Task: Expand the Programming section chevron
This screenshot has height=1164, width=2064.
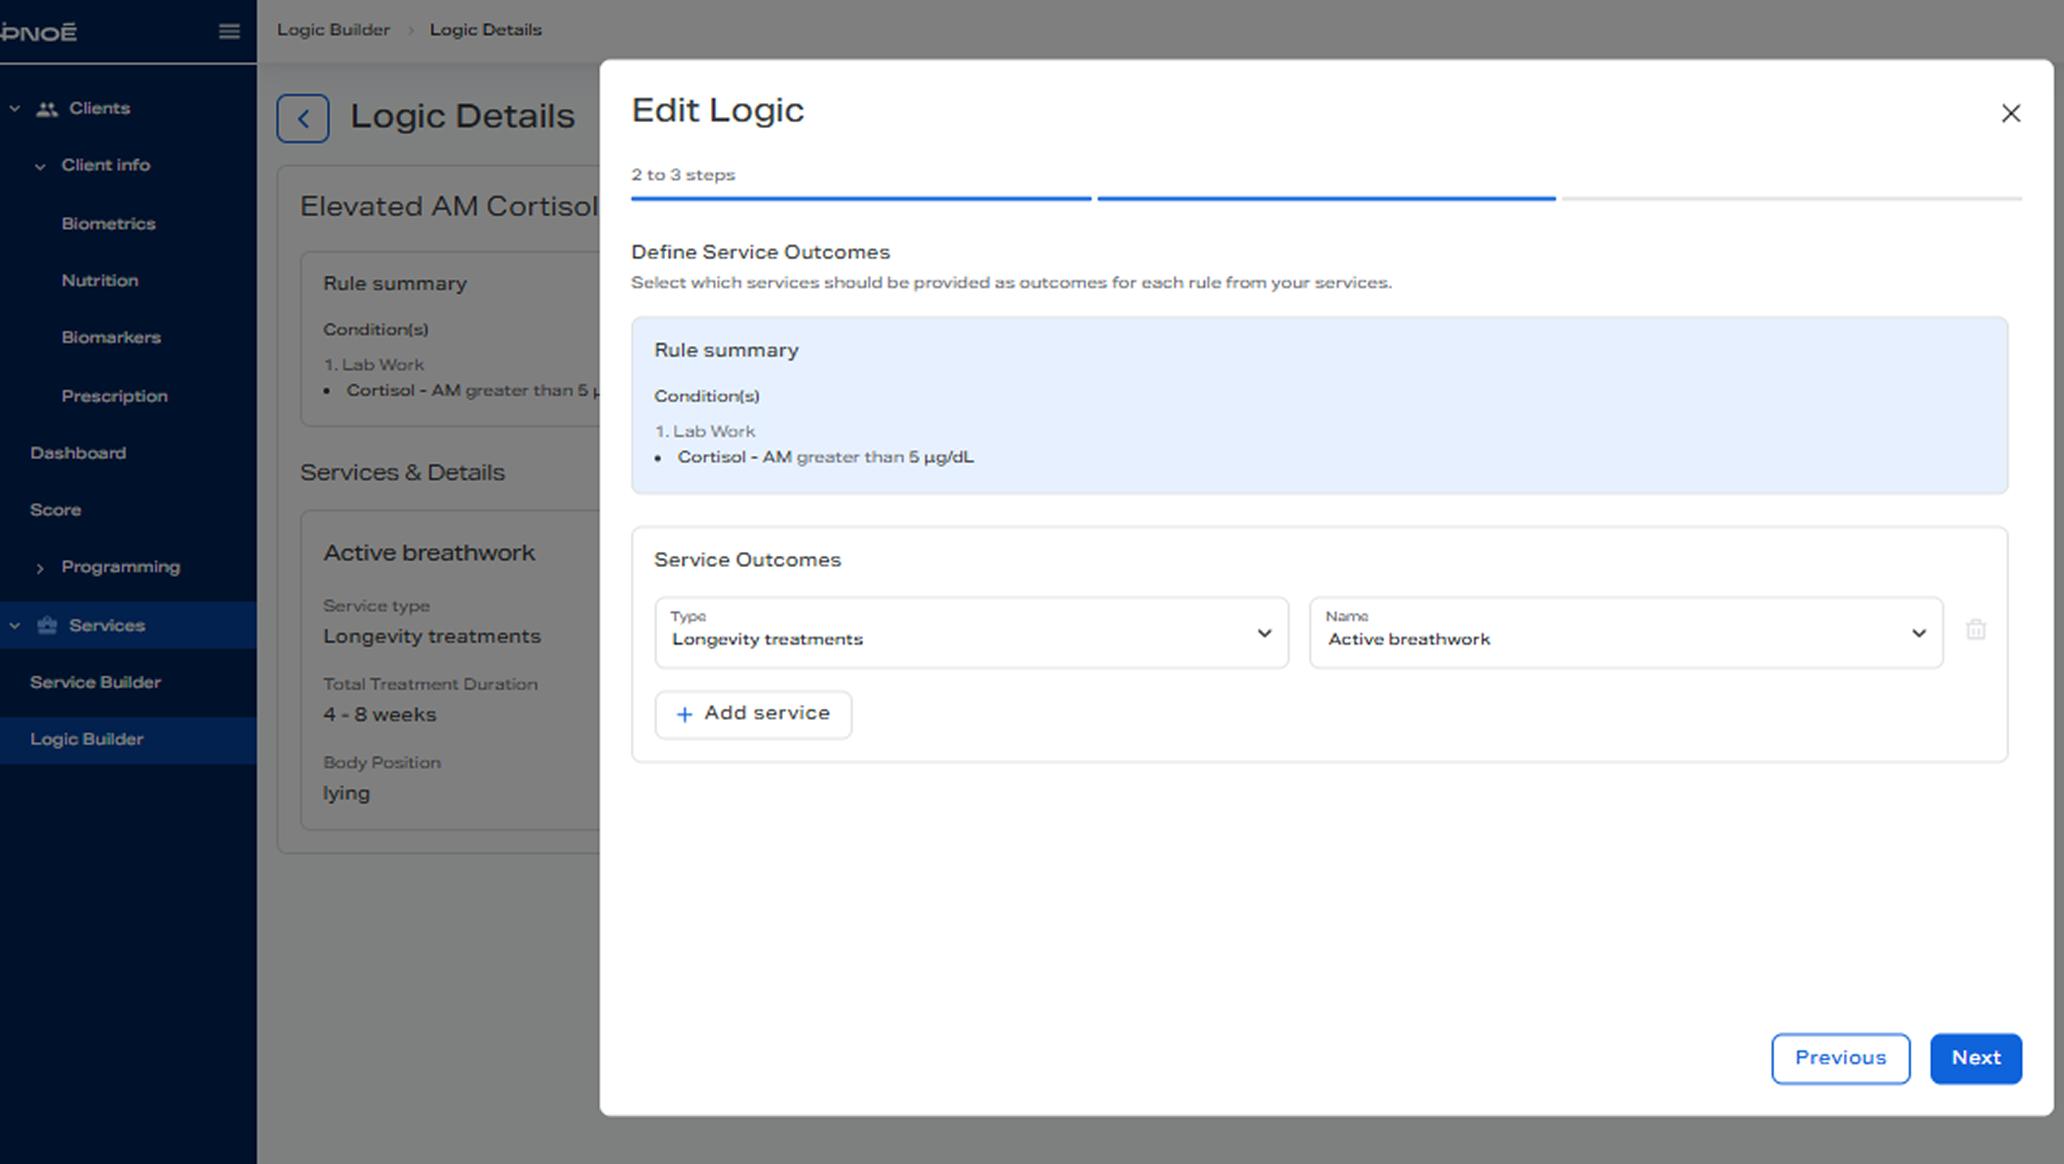Action: [40, 568]
